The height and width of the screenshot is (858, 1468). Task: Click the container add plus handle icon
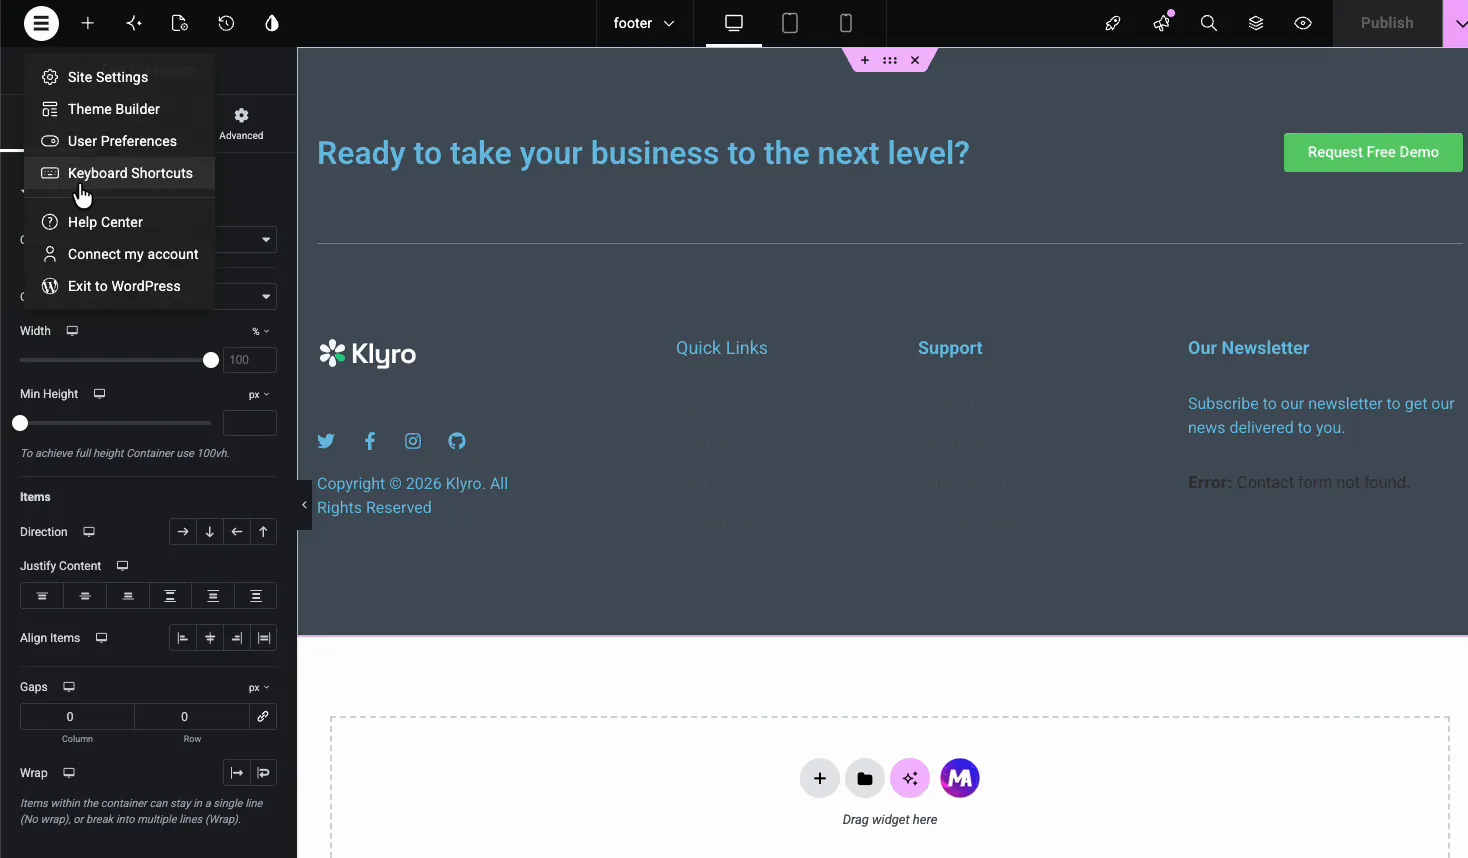coord(865,60)
